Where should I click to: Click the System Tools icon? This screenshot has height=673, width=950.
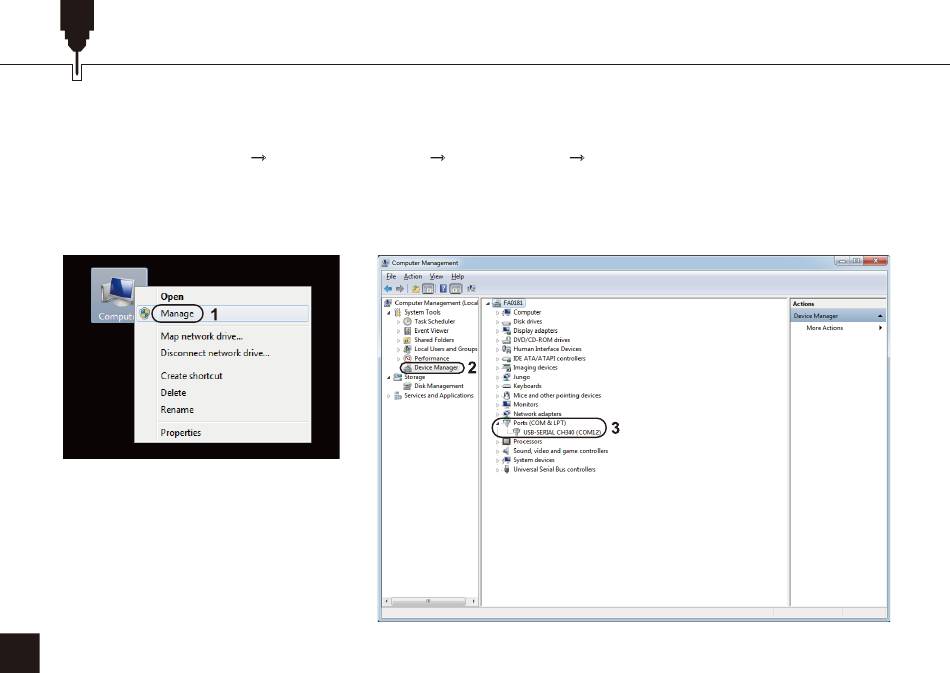coord(398,313)
